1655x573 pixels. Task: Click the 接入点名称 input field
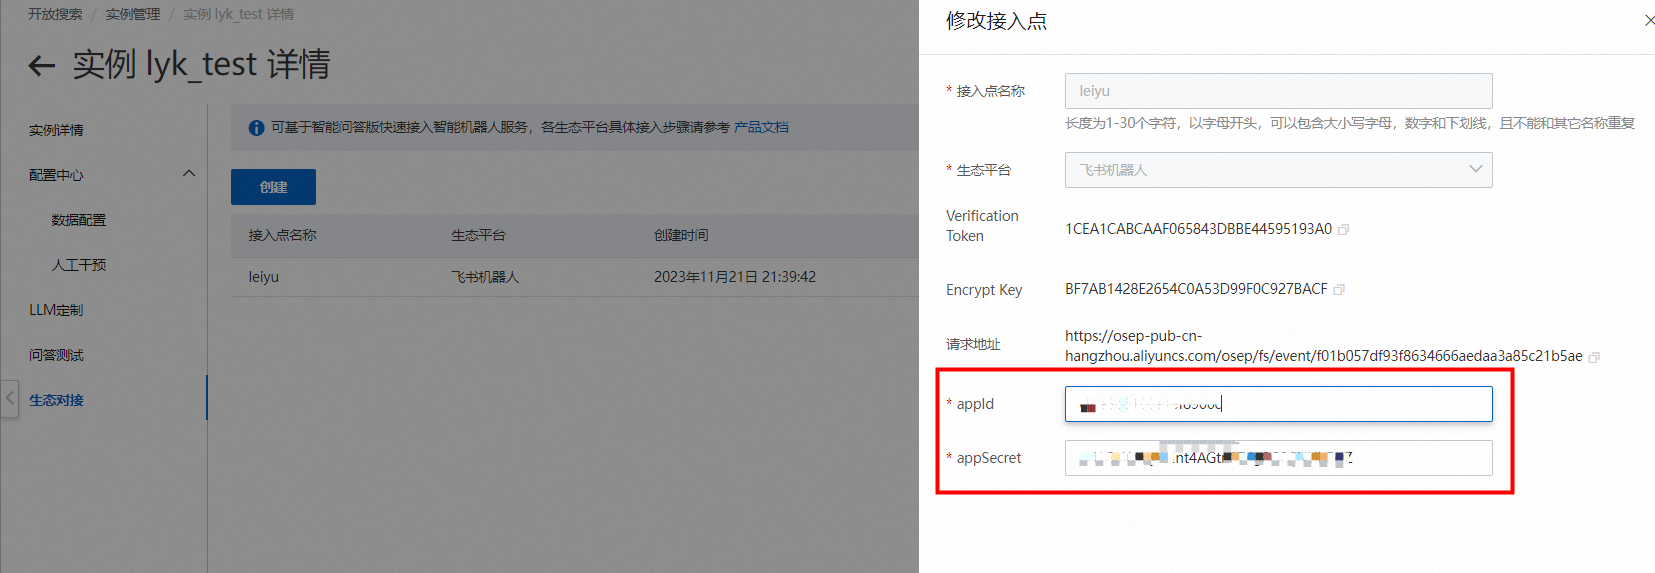[1278, 91]
